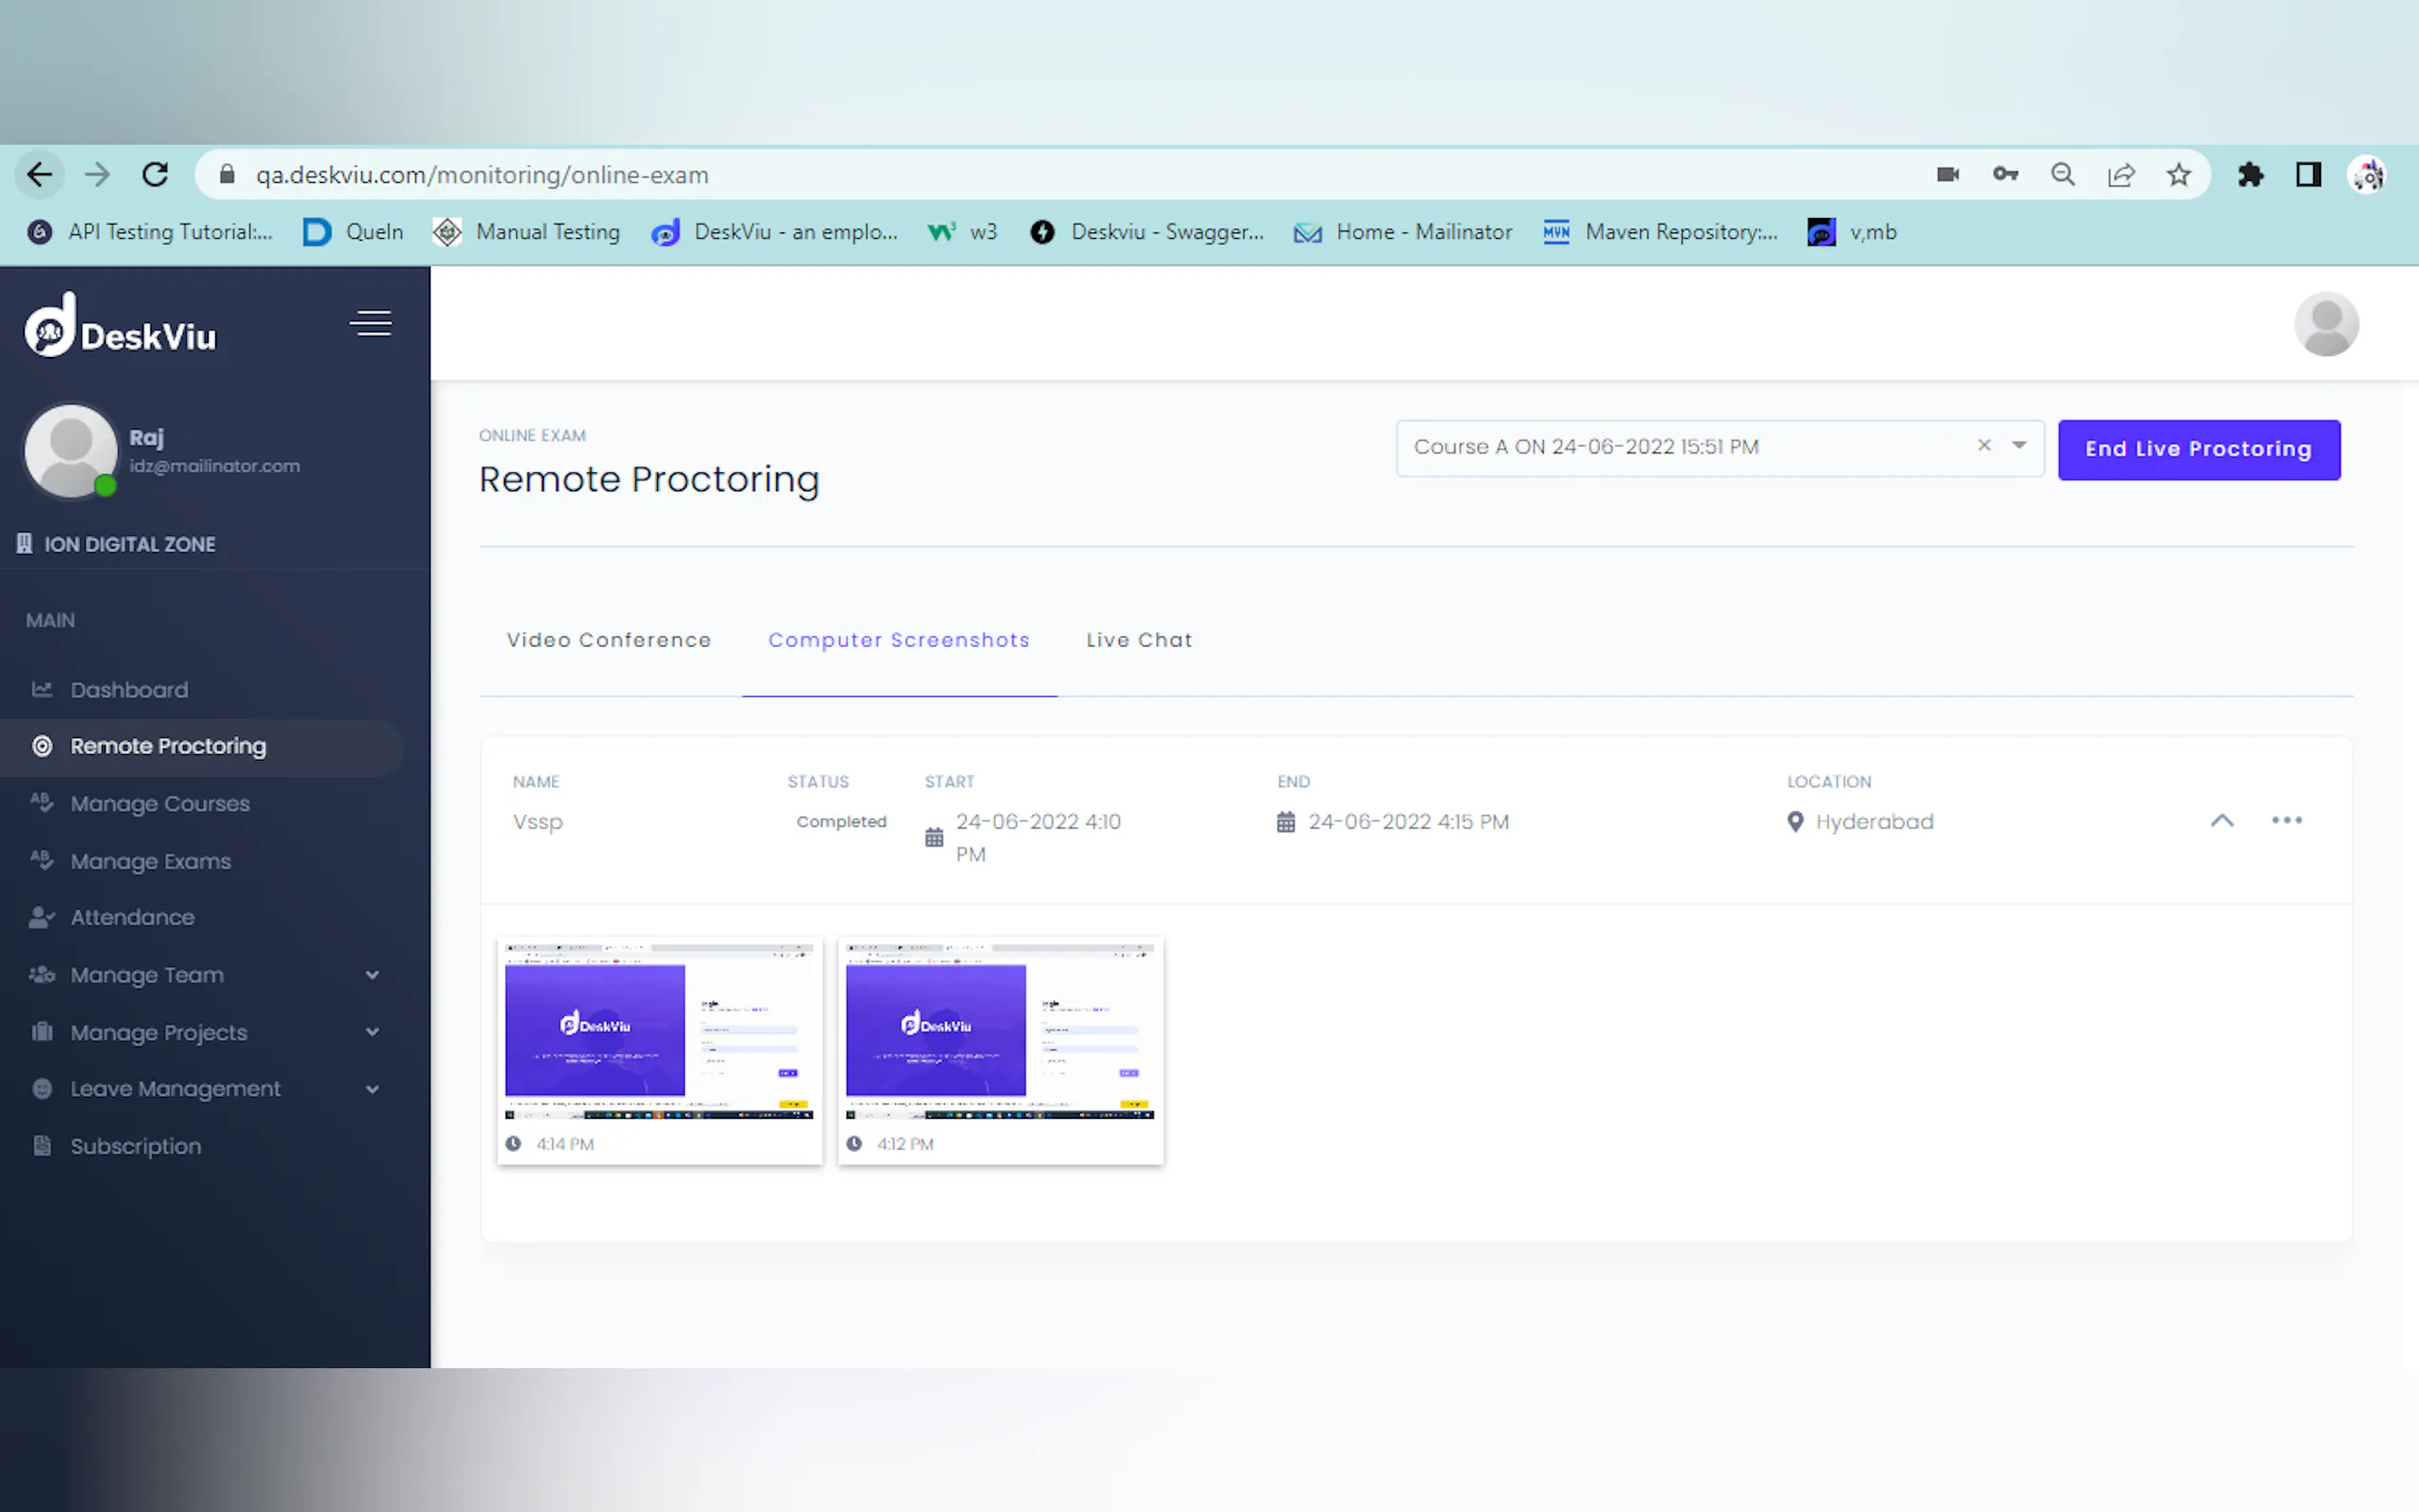Open the Home - Mailinator bookmark
This screenshot has height=1512, width=2419.
(1403, 232)
